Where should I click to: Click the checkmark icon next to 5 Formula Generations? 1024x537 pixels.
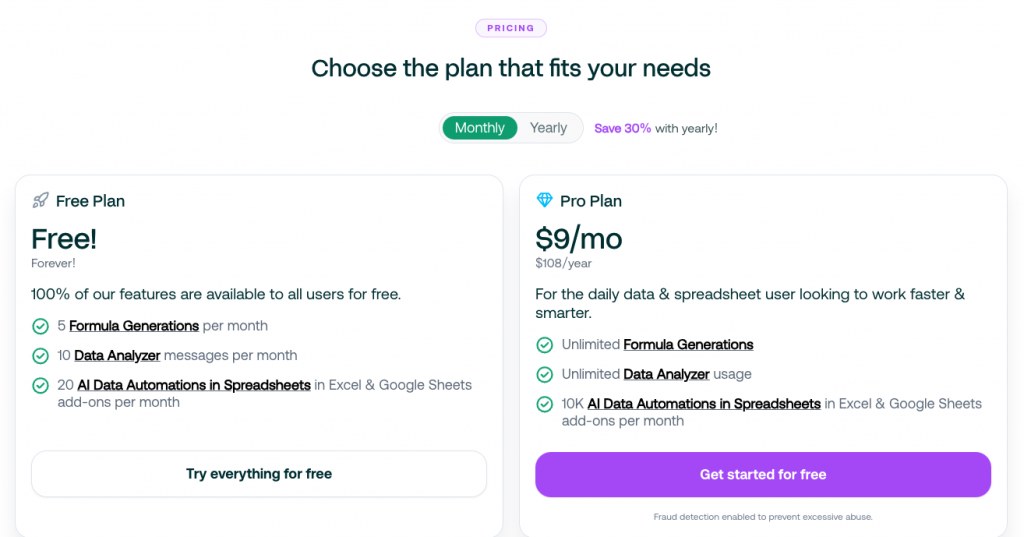coord(40,326)
